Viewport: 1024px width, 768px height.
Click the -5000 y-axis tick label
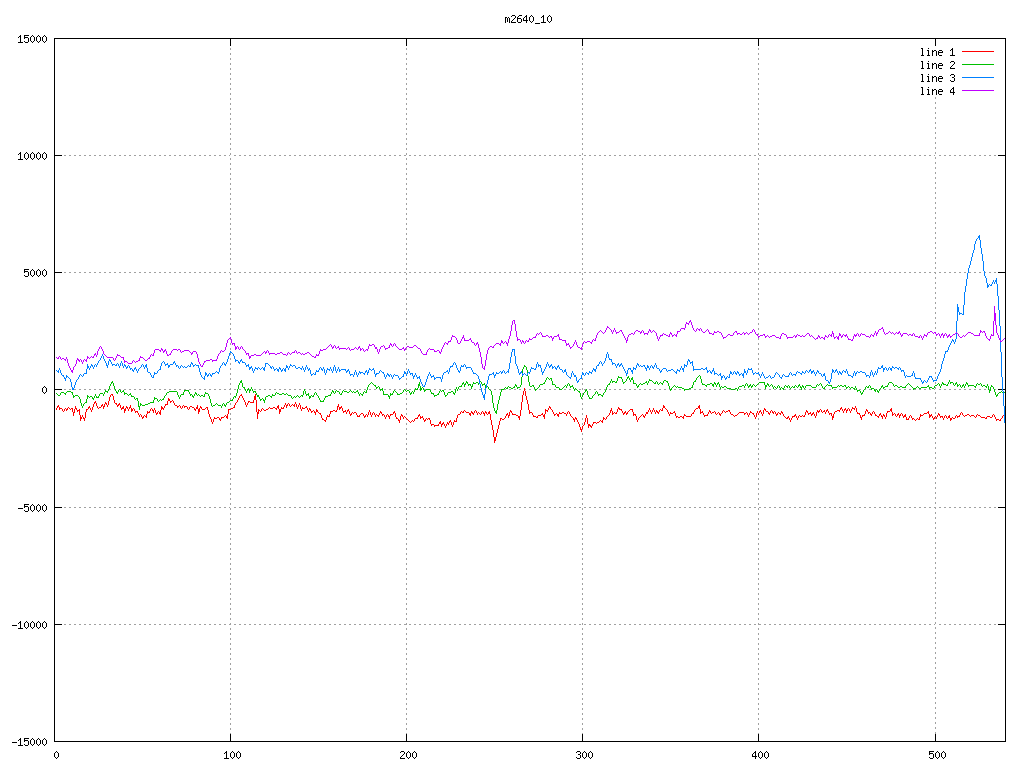33,507
